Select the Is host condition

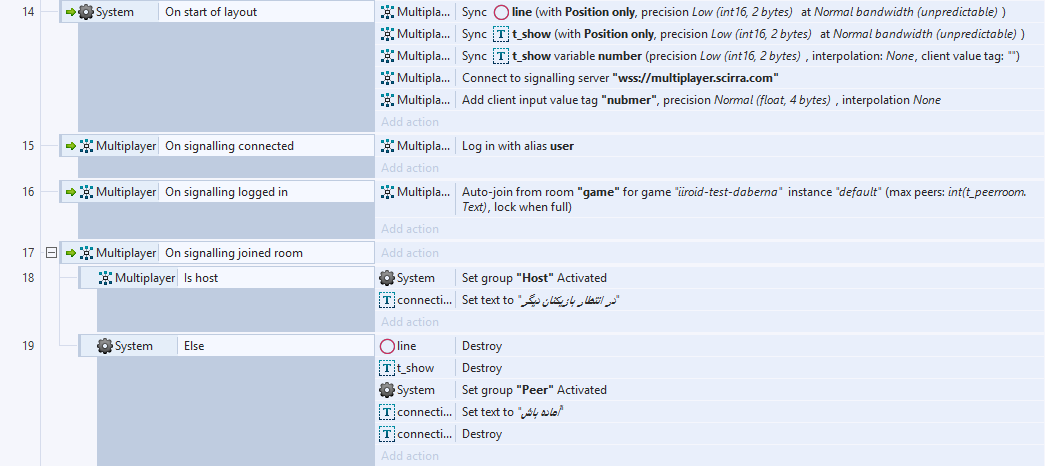pyautogui.click(x=201, y=278)
